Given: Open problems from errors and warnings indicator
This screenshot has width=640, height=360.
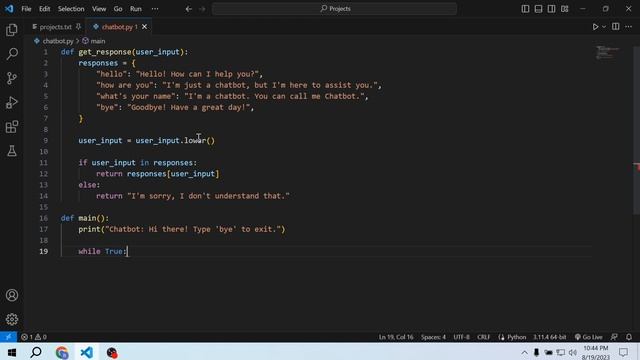Looking at the screenshot, I should tap(34, 337).
